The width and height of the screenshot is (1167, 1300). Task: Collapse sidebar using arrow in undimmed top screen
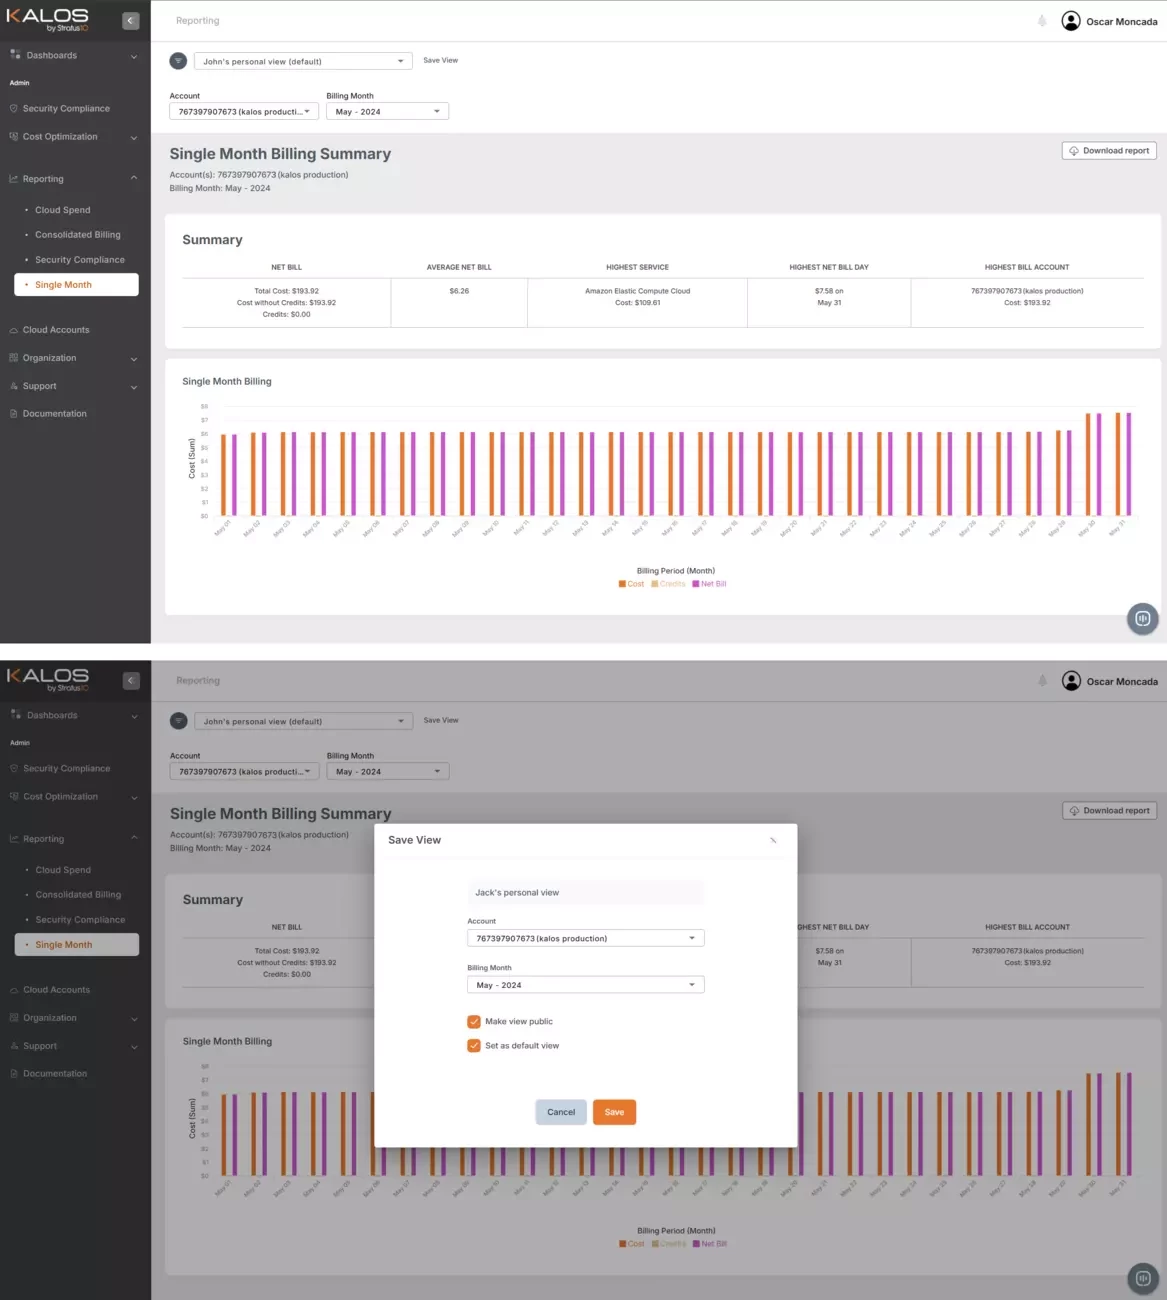pos(131,21)
